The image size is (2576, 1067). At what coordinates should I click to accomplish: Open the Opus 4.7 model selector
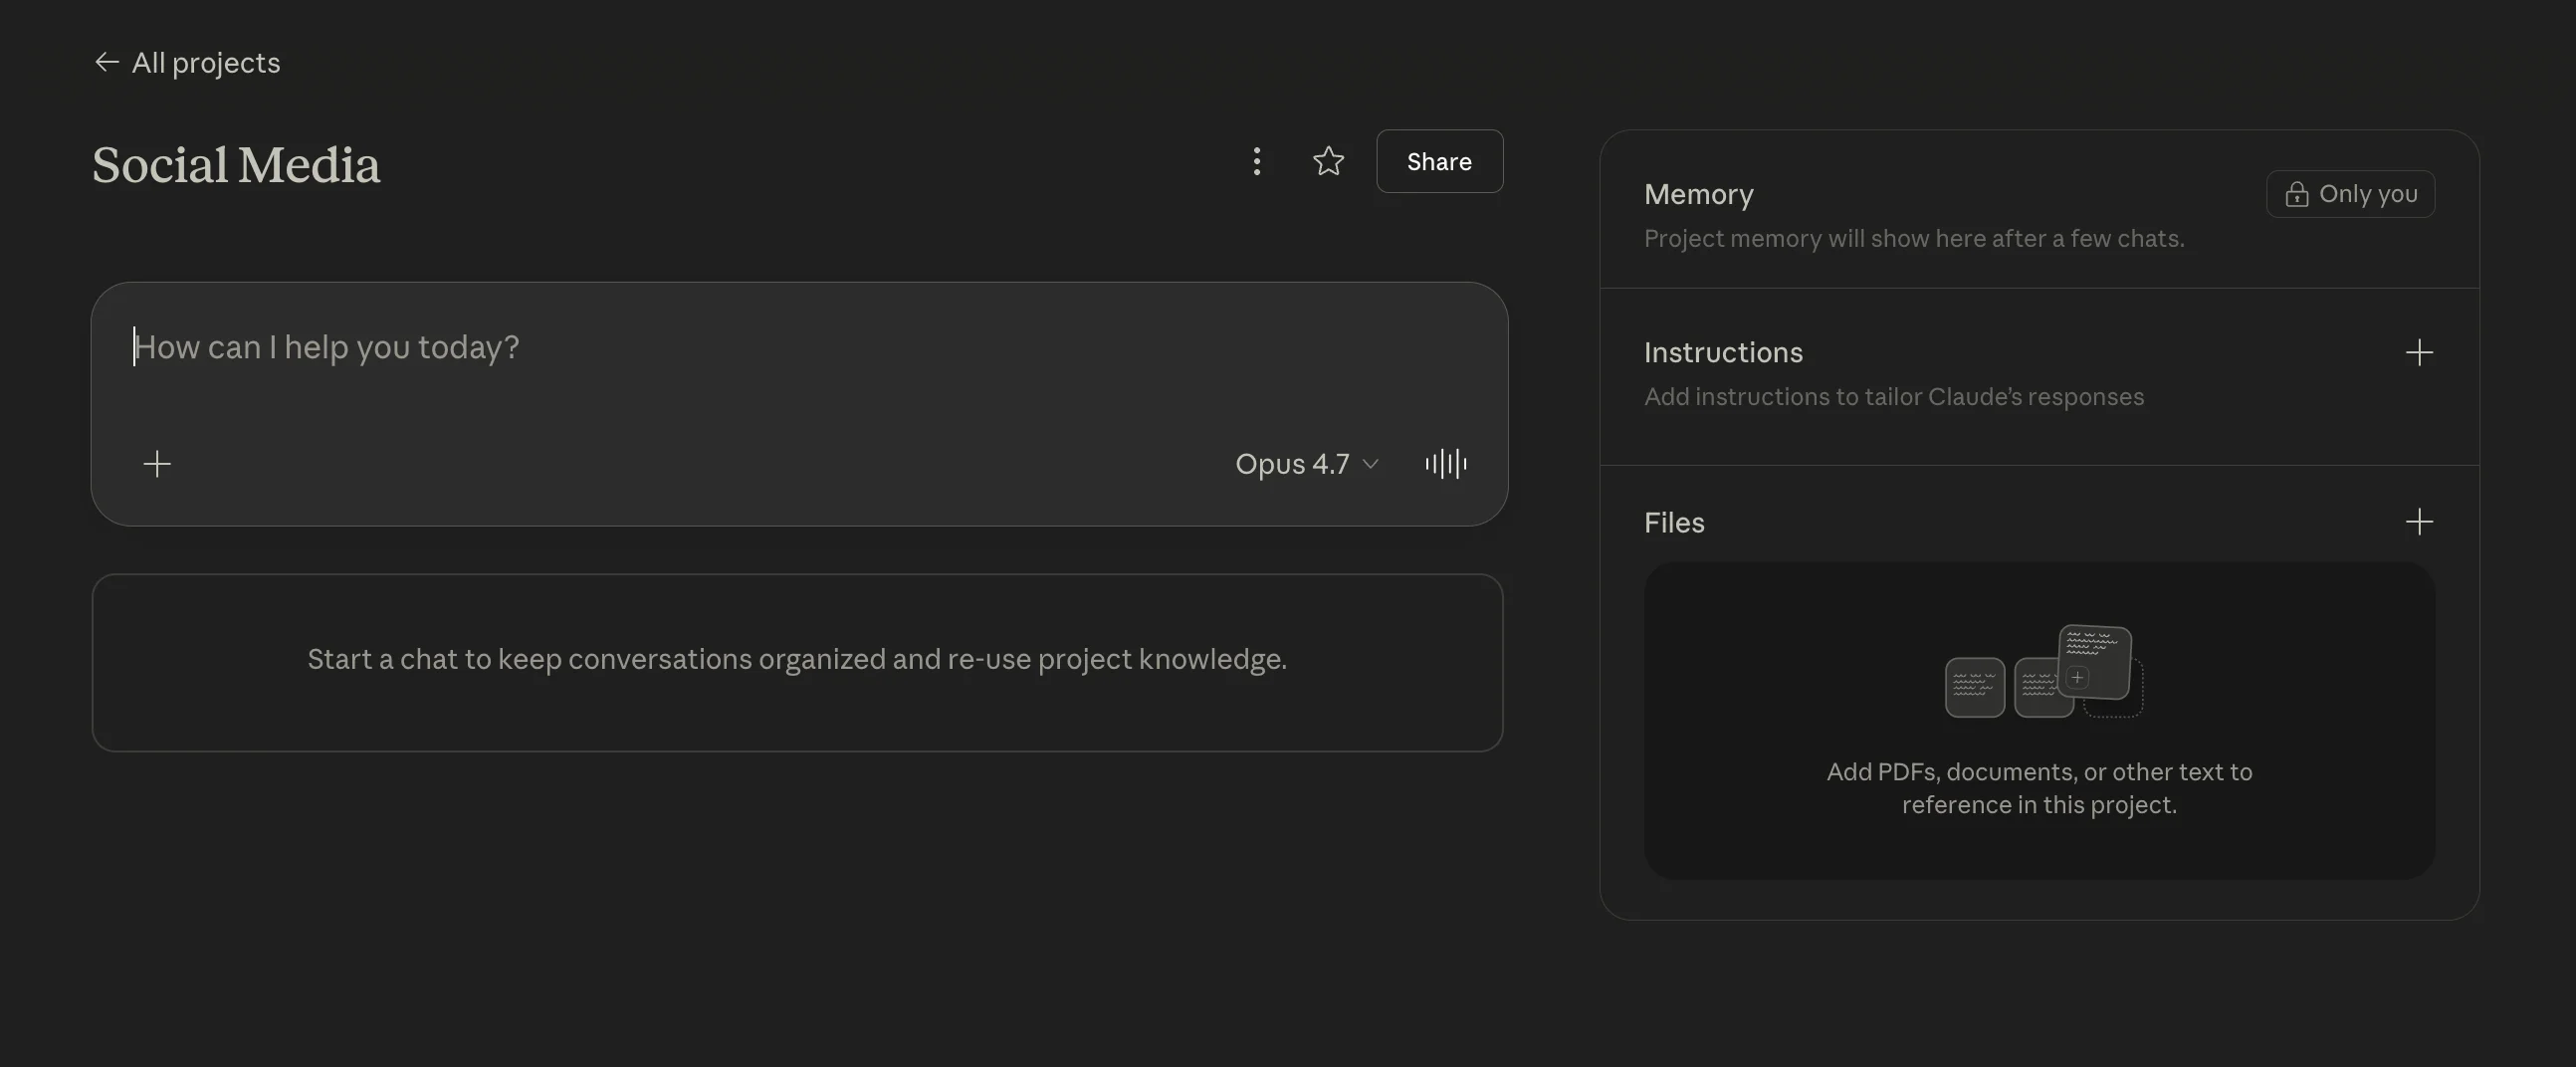click(x=1307, y=464)
